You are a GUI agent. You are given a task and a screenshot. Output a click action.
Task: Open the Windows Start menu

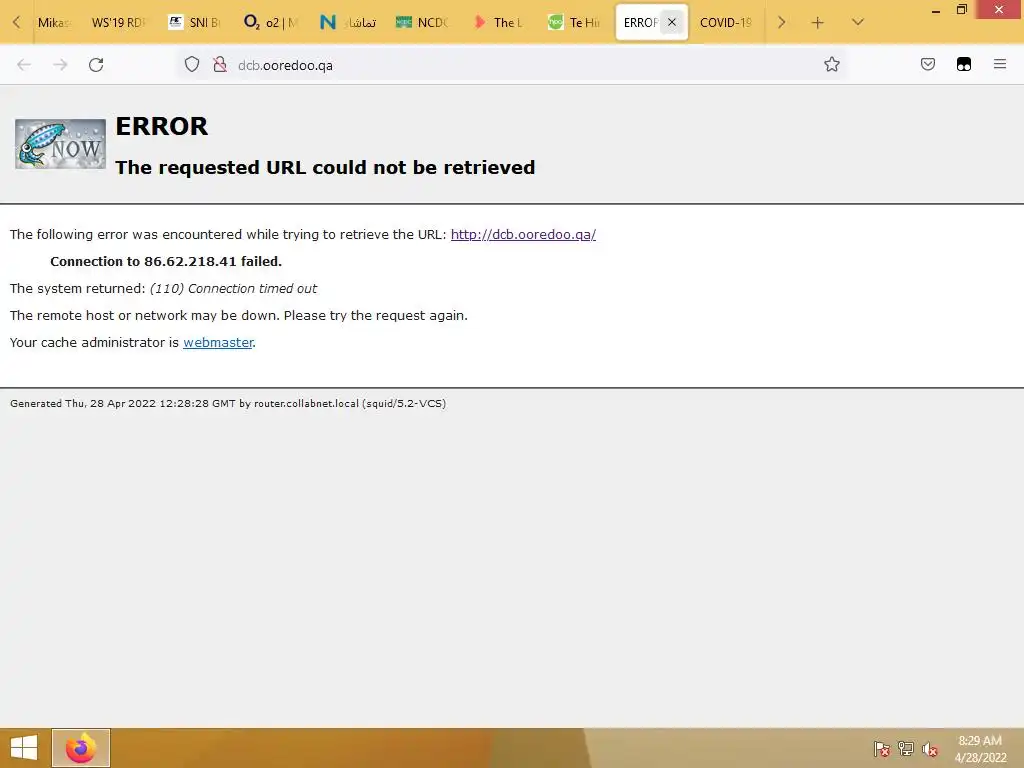point(24,748)
